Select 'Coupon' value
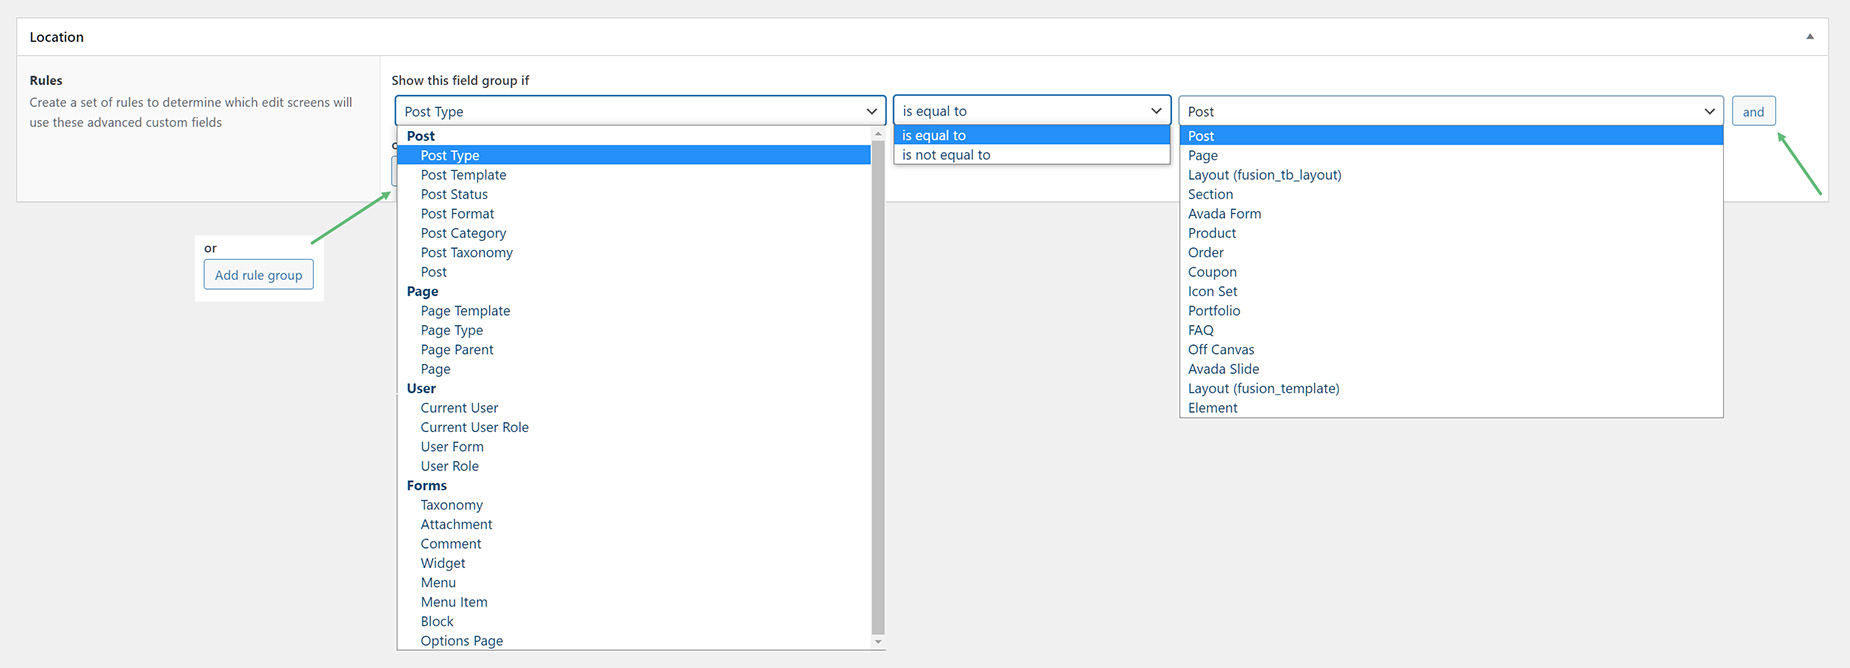Screen dimensions: 1850x668 [1451, 272]
